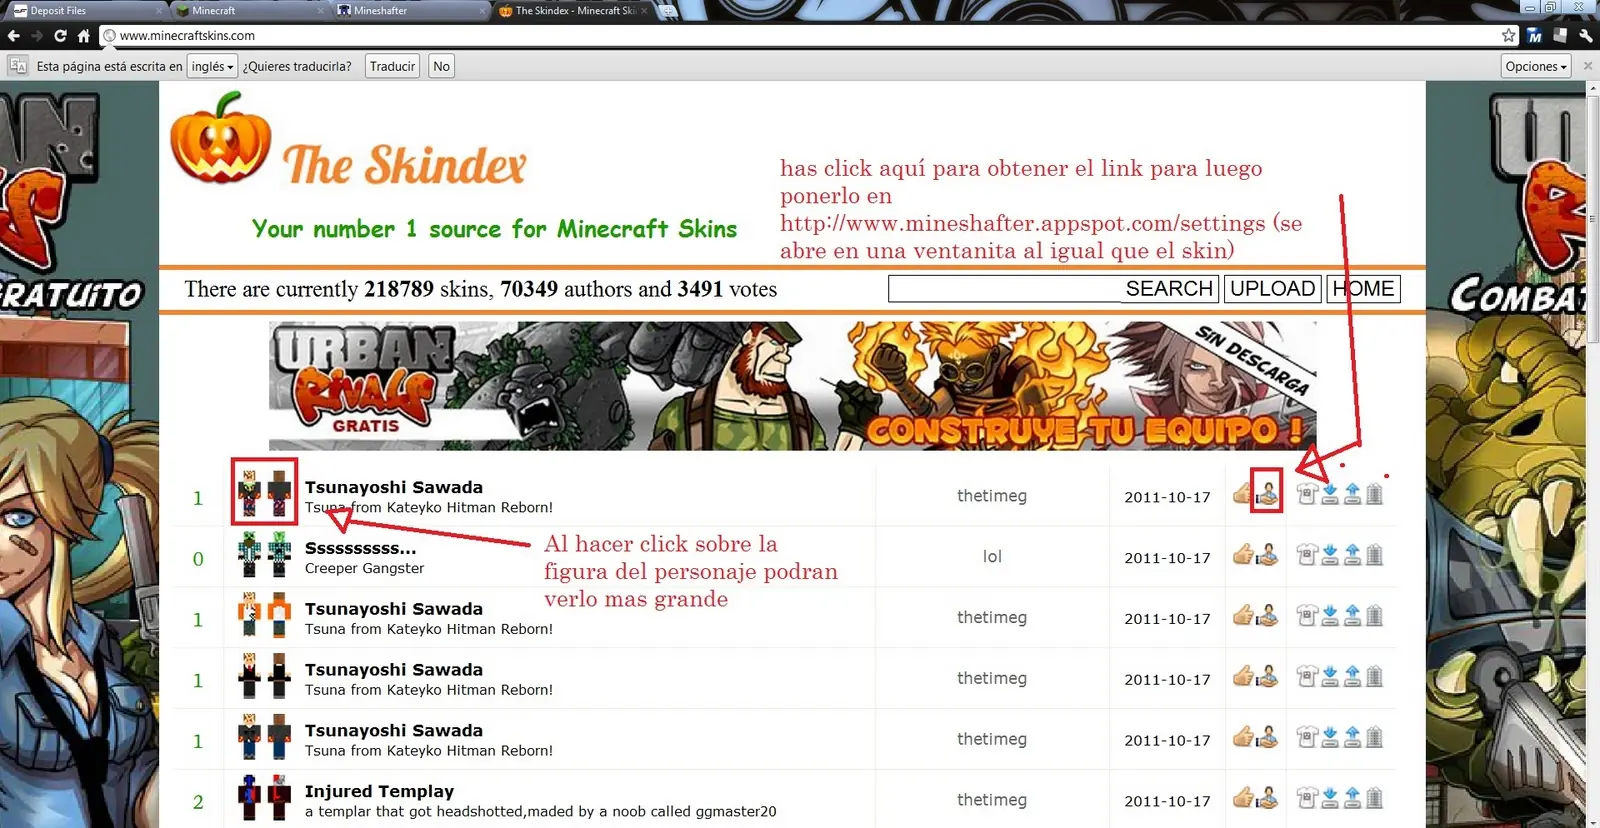Open the Ssssssssss... skin title link
1600x828 pixels.
click(361, 548)
